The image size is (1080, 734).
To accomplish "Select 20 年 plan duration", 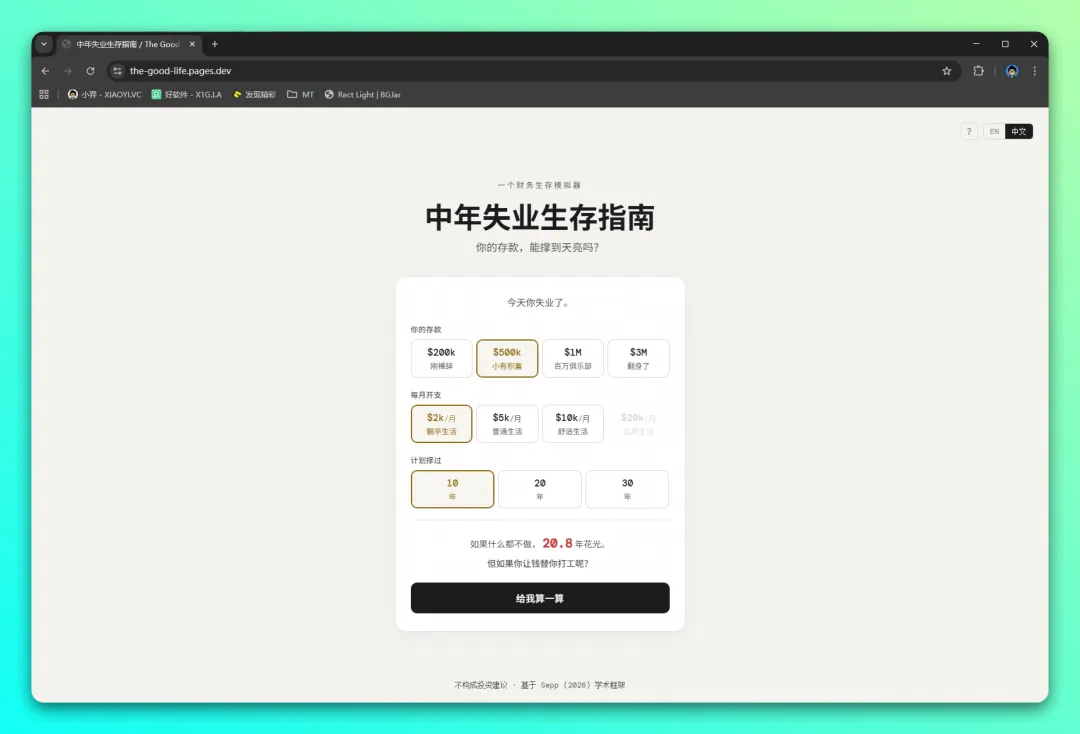I will point(540,489).
